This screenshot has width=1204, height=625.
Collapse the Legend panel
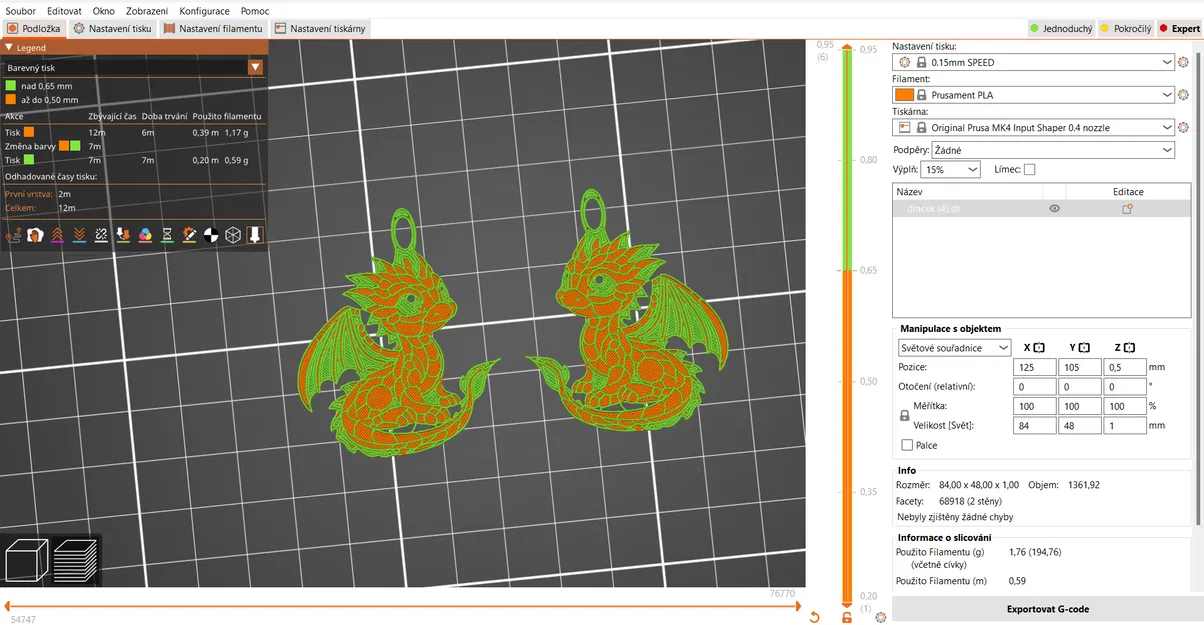pyautogui.click(x=9, y=47)
